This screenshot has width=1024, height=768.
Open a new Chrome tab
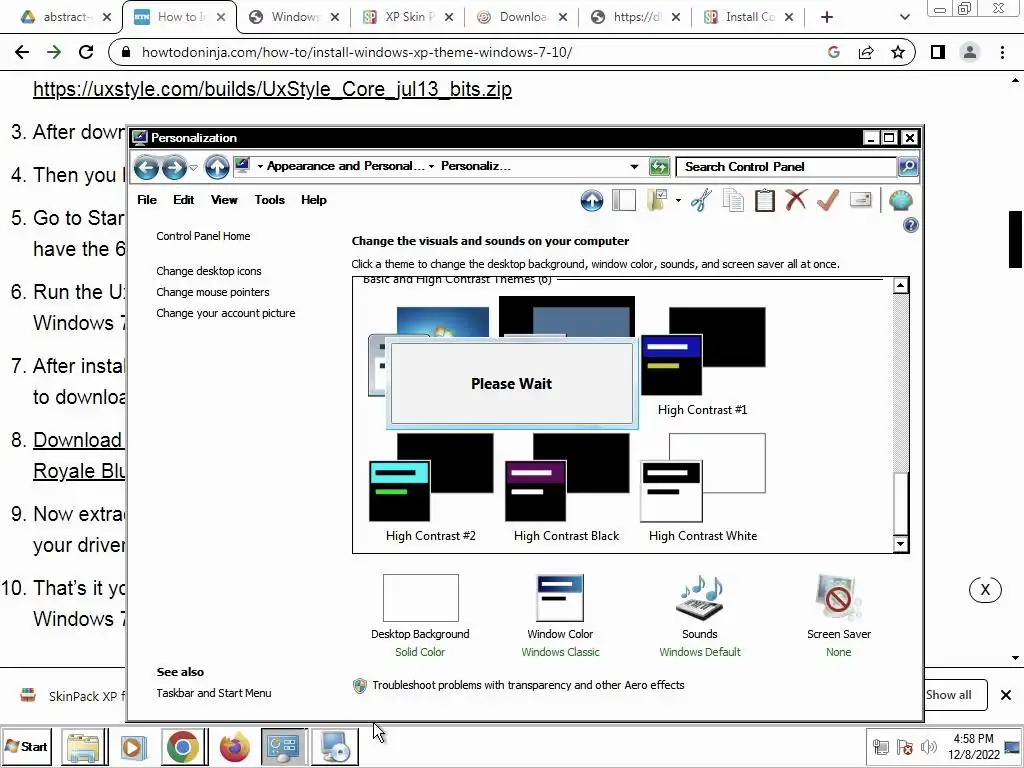[x=827, y=17]
